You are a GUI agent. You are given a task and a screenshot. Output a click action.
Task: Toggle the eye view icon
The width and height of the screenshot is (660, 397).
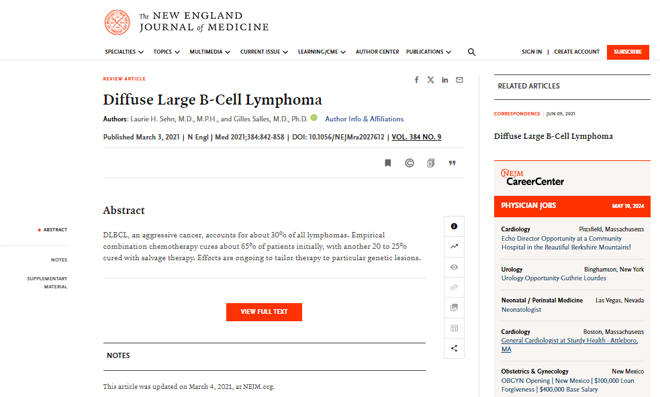click(x=454, y=267)
